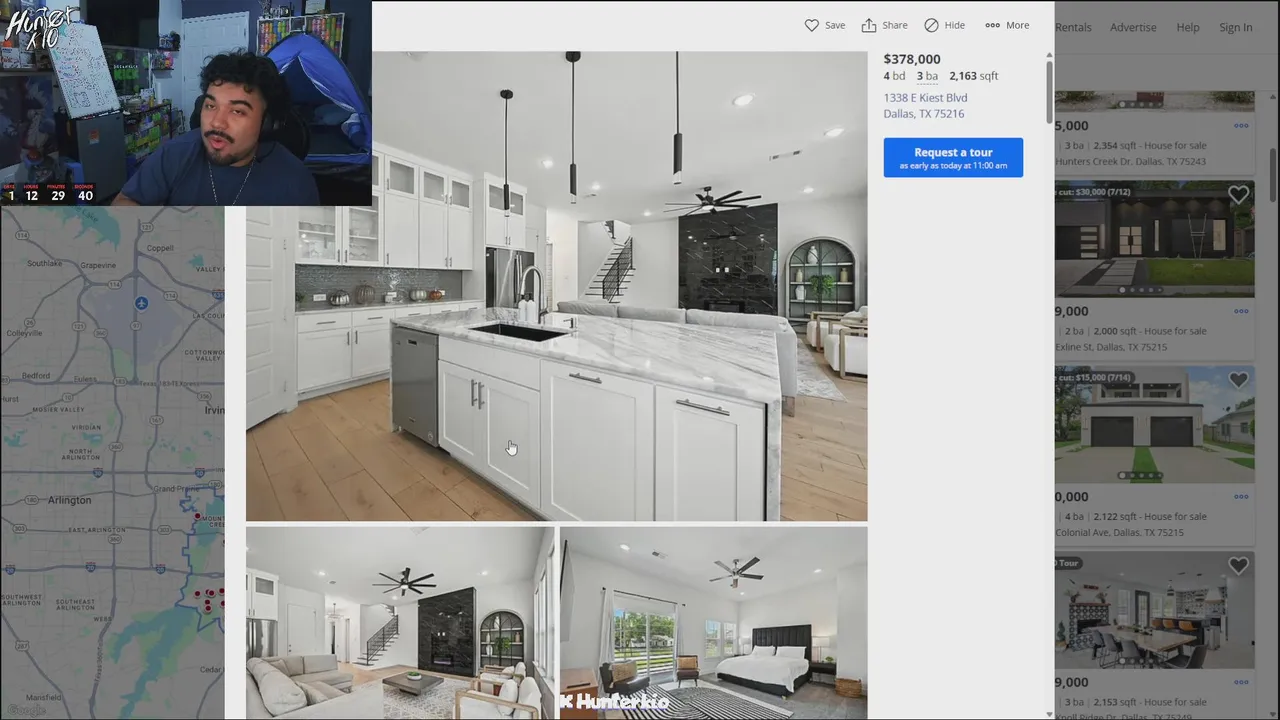Image resolution: width=1280 pixels, height=720 pixels.
Task: Save the Knoll Ridge Dr listing with its heart icon
Action: [1238, 566]
